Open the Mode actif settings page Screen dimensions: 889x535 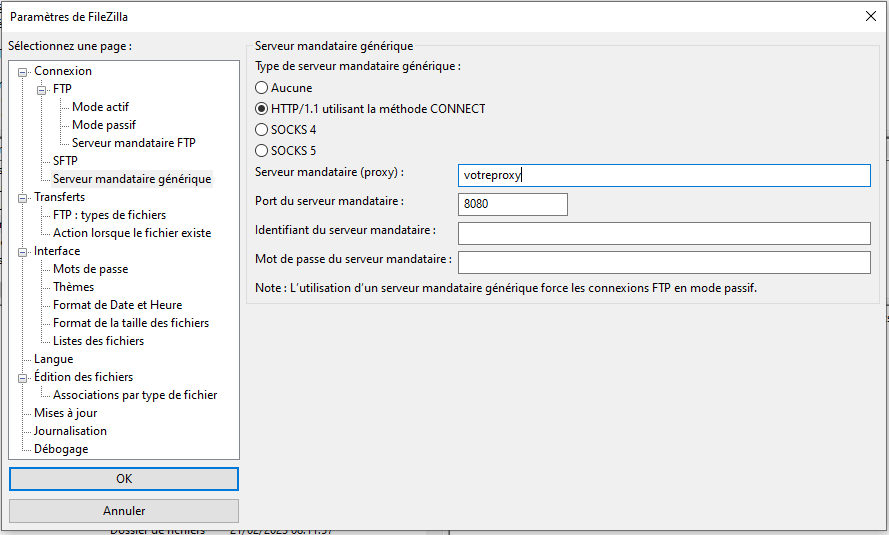tap(100, 107)
